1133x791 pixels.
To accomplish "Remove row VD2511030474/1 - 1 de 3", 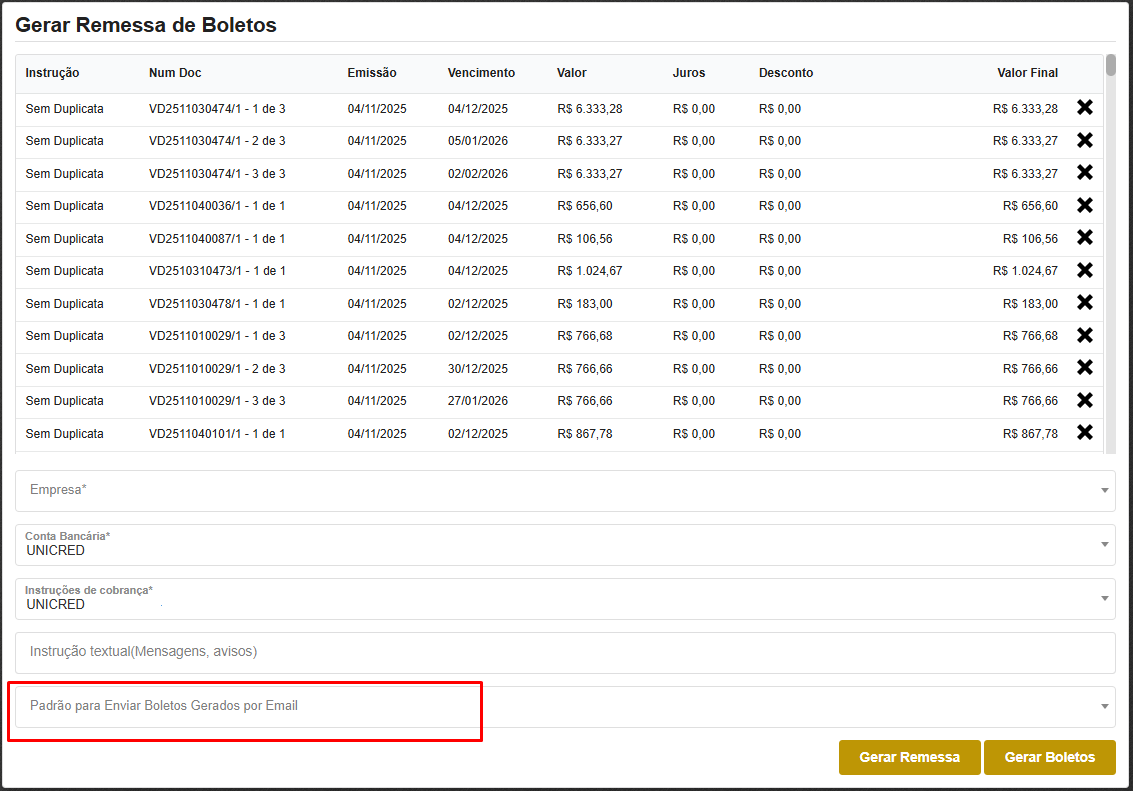I will click(1084, 108).
